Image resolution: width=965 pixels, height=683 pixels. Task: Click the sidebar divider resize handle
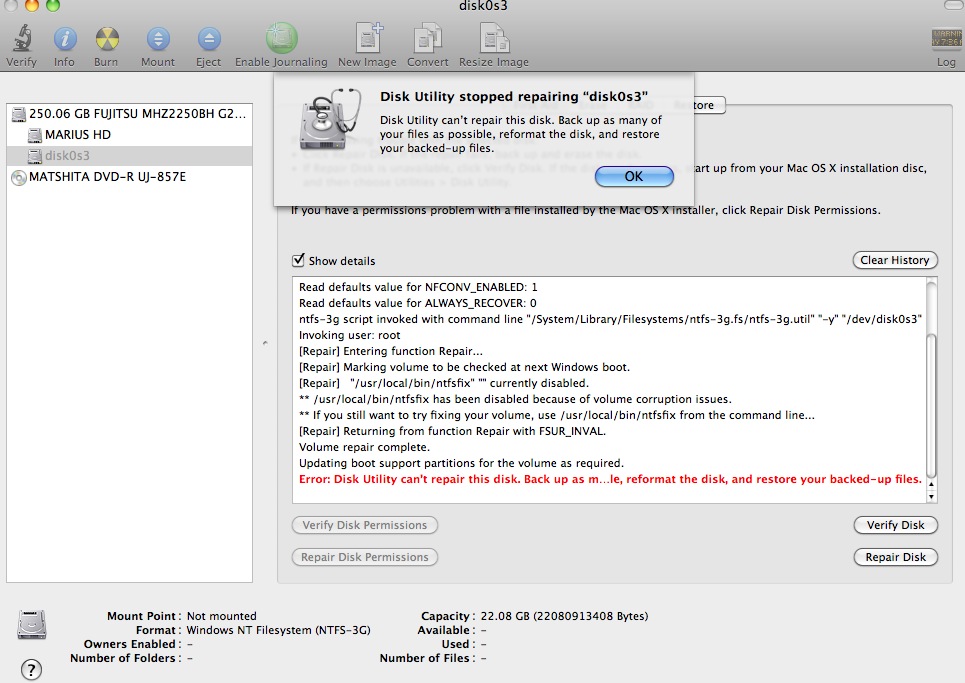tap(265, 343)
